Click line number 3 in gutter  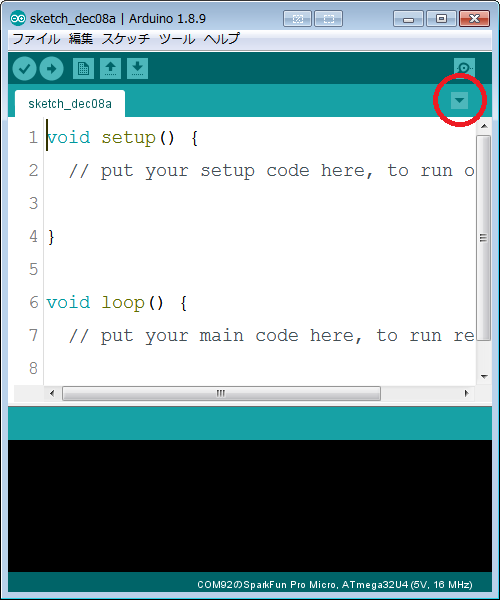coord(34,203)
